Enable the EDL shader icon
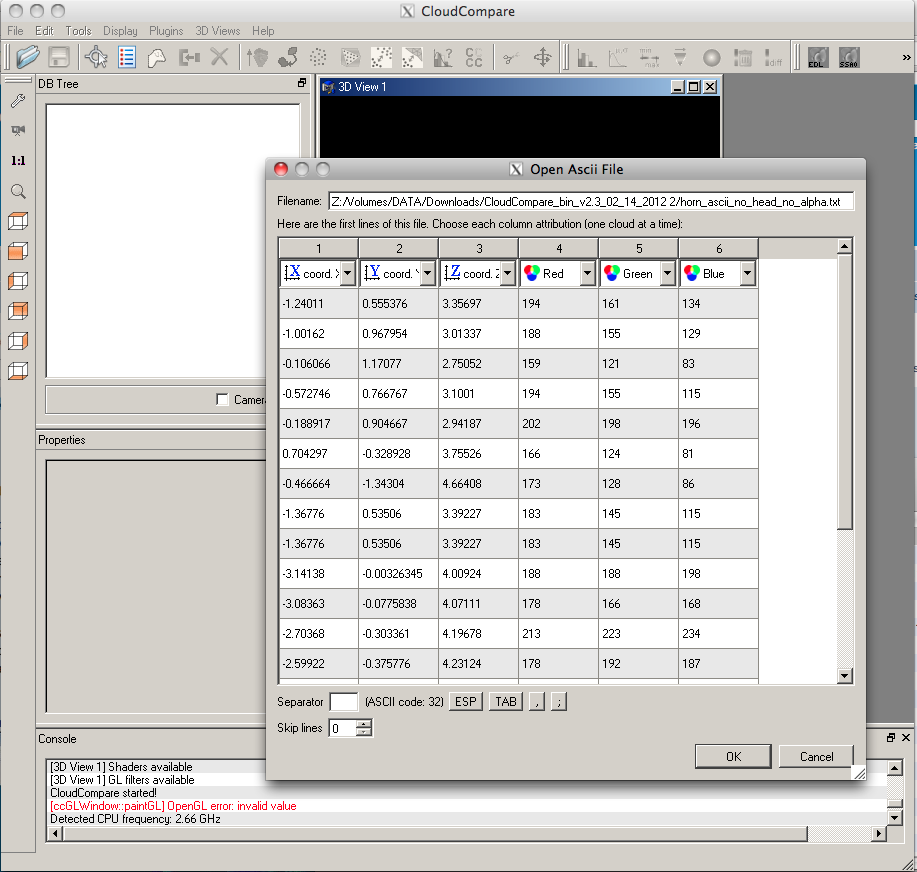The height and width of the screenshot is (872, 917). coord(816,57)
